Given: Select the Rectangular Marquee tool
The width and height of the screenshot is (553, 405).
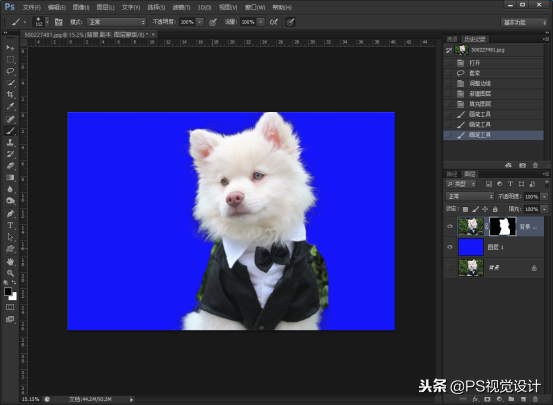Looking at the screenshot, I should (x=10, y=59).
